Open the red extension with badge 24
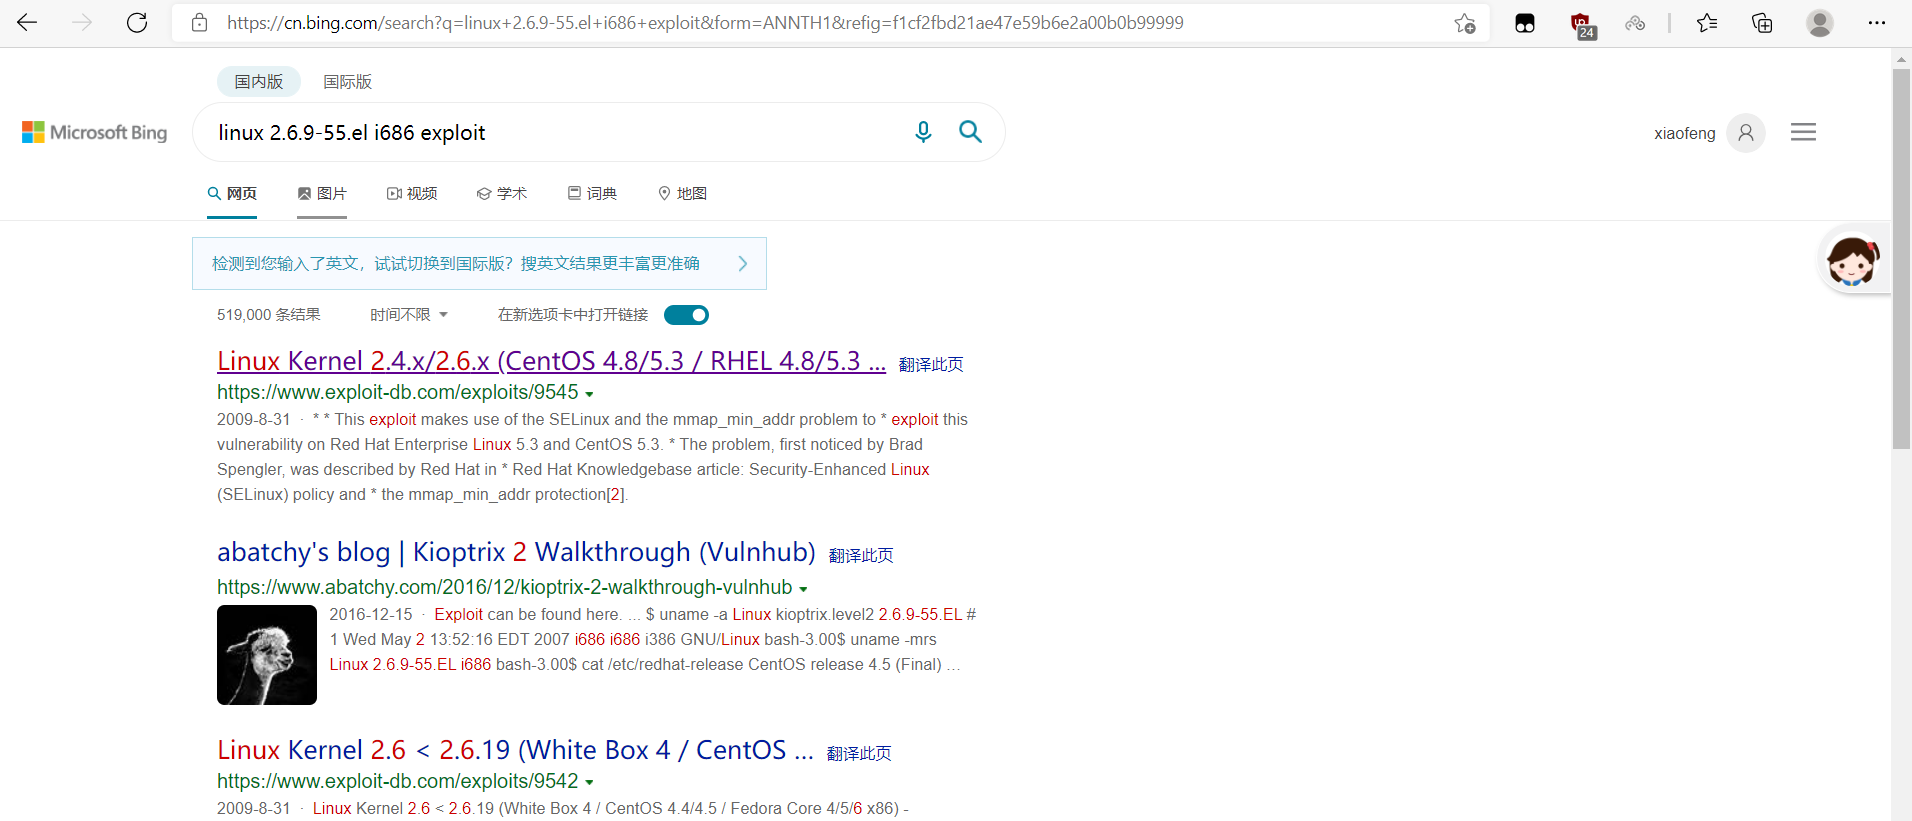Viewport: 1912px width, 821px height. (1581, 24)
